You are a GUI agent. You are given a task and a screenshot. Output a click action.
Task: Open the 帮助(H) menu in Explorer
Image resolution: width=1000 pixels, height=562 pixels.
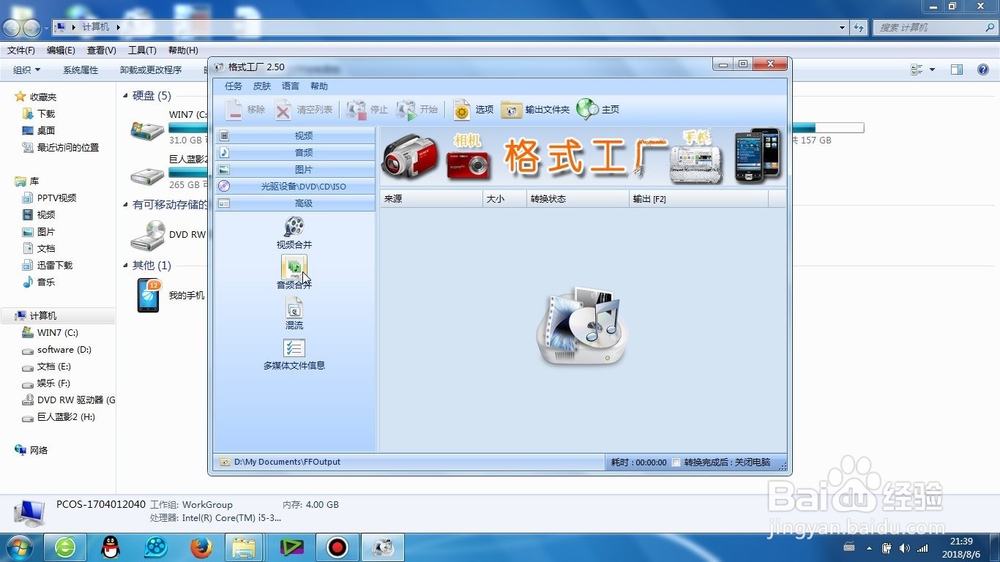pyautogui.click(x=183, y=50)
